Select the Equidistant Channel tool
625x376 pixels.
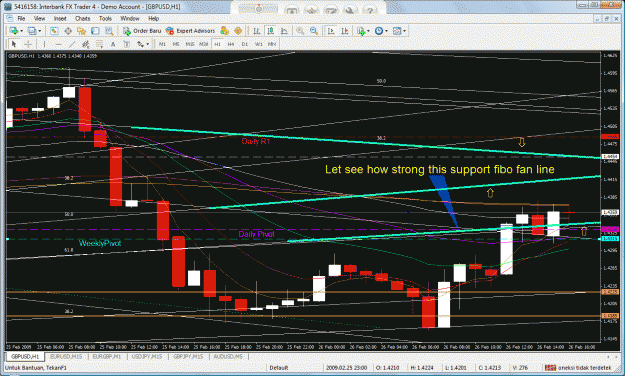[x=85, y=44]
